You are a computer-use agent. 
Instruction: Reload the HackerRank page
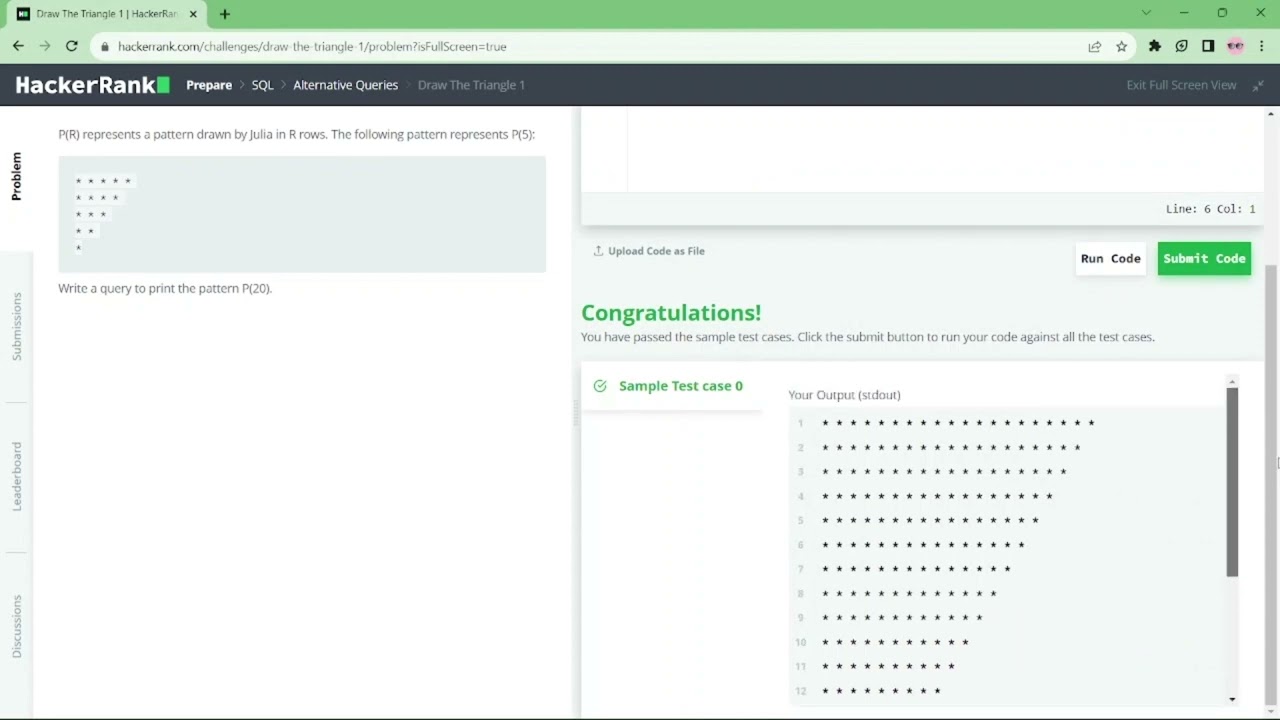coord(72,46)
